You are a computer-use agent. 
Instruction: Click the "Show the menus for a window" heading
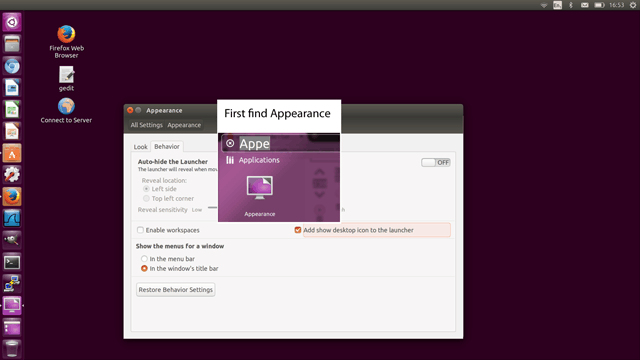click(x=180, y=246)
